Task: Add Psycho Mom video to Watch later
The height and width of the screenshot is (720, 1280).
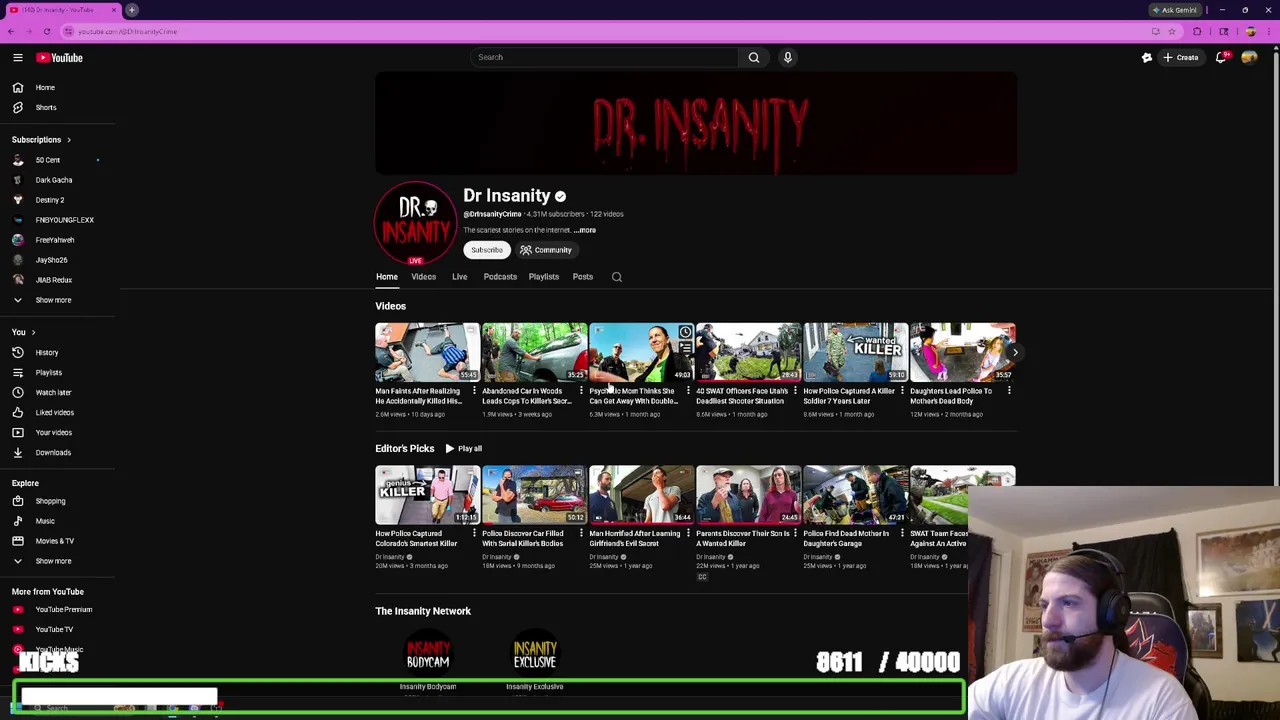Action: [685, 332]
